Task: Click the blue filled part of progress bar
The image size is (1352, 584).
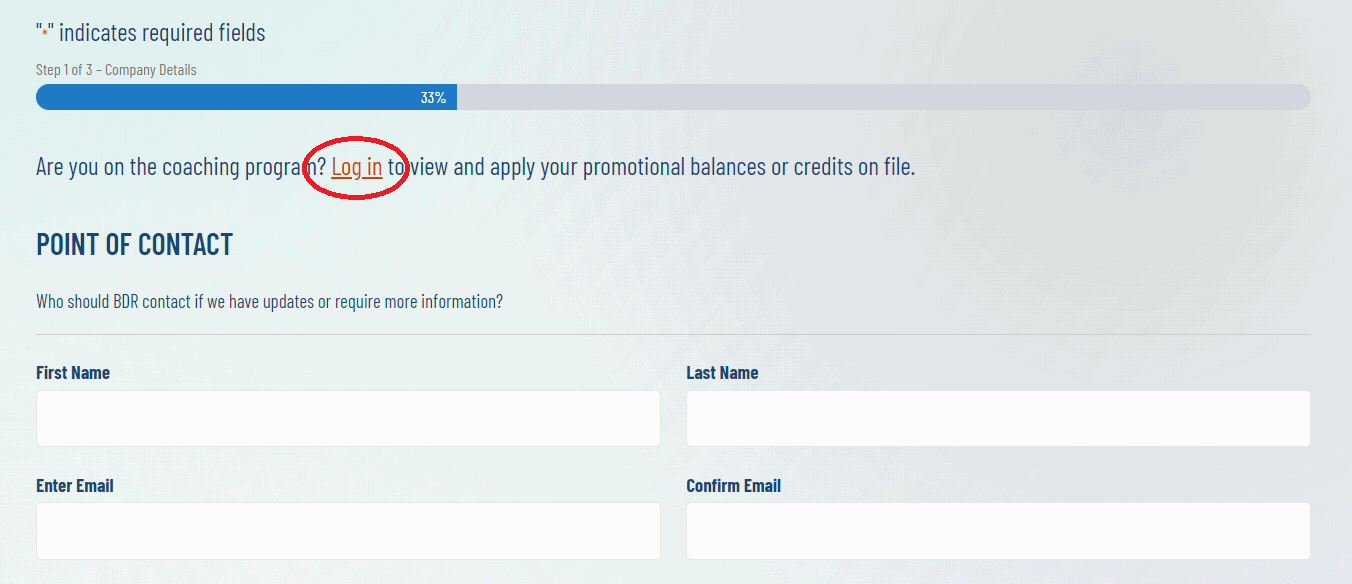Action: pyautogui.click(x=246, y=97)
